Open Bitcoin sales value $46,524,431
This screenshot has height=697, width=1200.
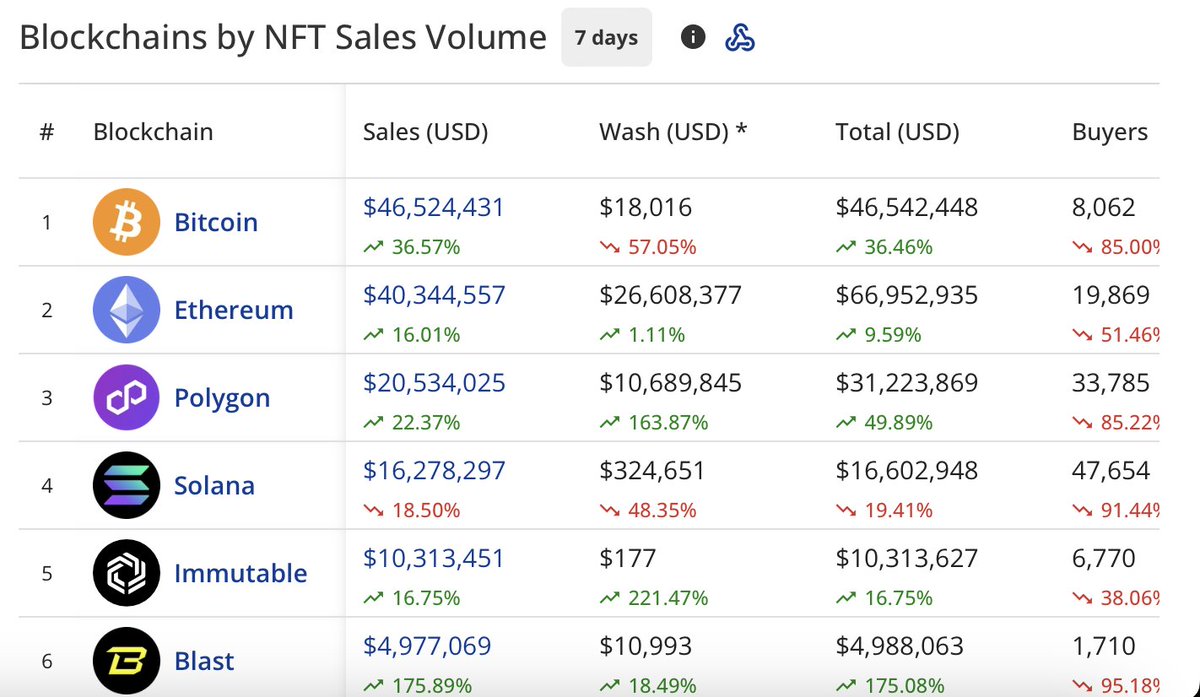coord(434,207)
